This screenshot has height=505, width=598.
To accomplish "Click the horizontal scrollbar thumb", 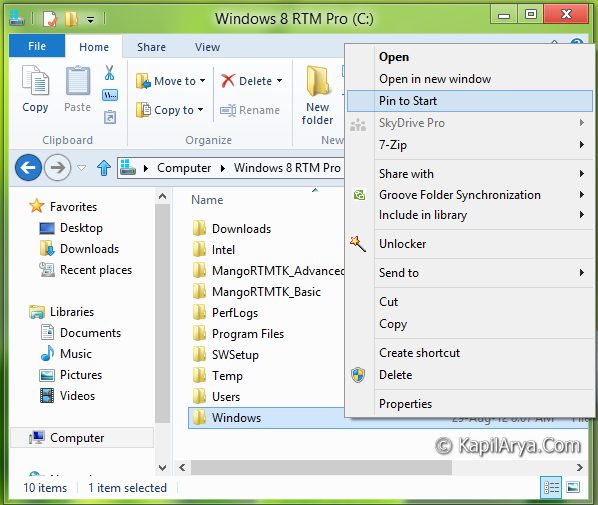I will tap(321, 467).
